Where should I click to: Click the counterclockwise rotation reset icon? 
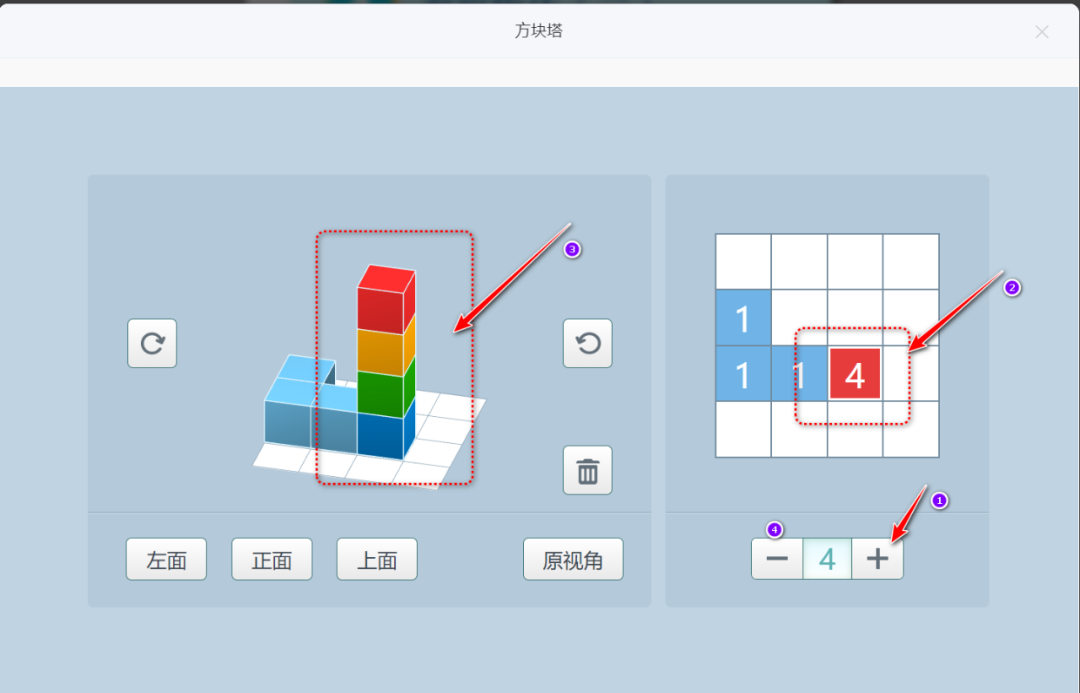(x=587, y=343)
